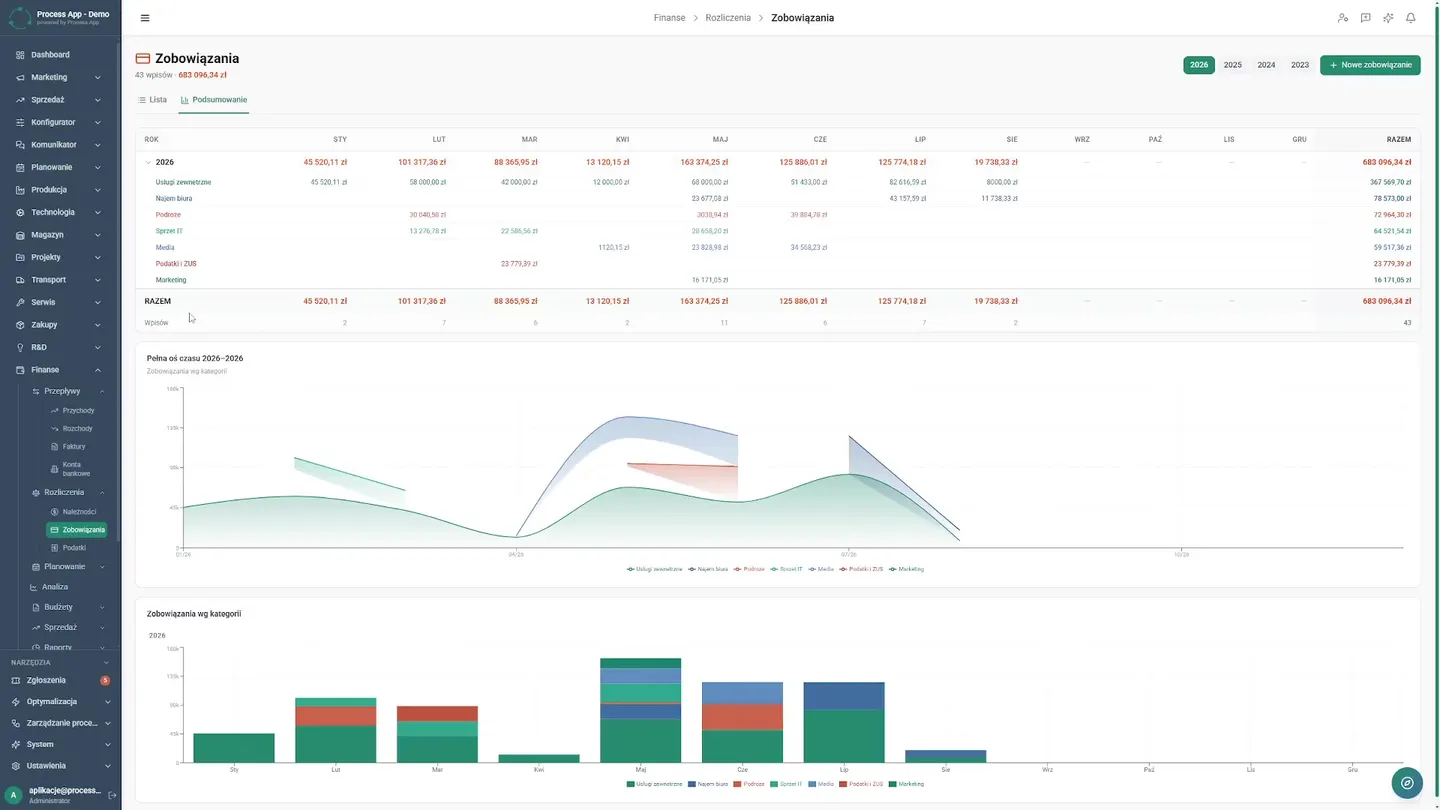Expand the Ustawienia menu
The height and width of the screenshot is (810, 1440).
[60, 766]
